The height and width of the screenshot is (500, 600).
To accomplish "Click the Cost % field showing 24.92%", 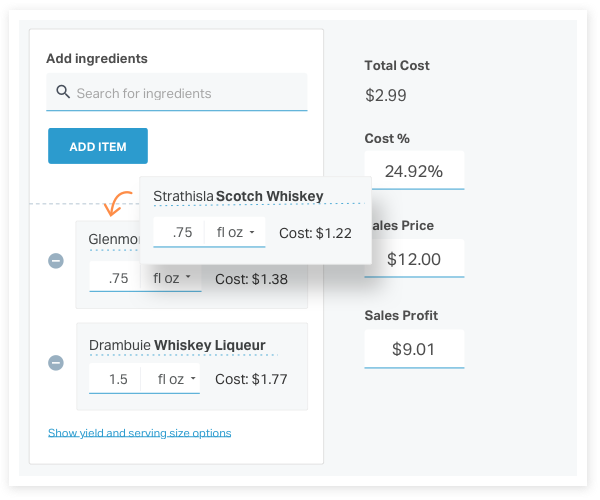I will (414, 171).
